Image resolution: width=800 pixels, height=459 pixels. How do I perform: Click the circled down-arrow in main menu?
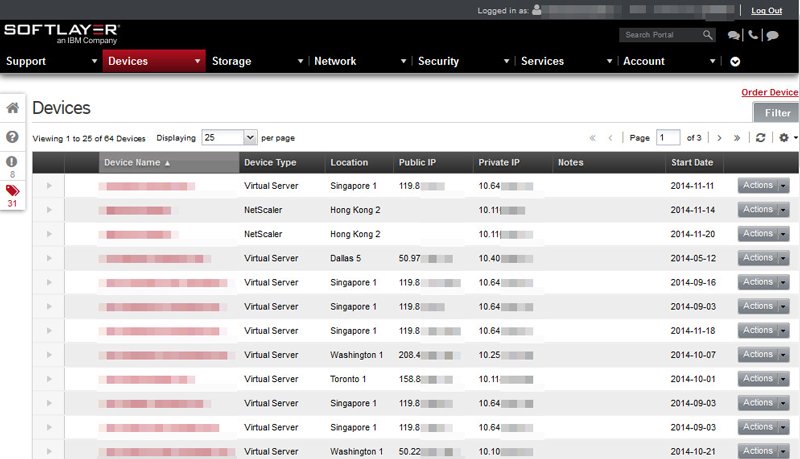click(735, 62)
